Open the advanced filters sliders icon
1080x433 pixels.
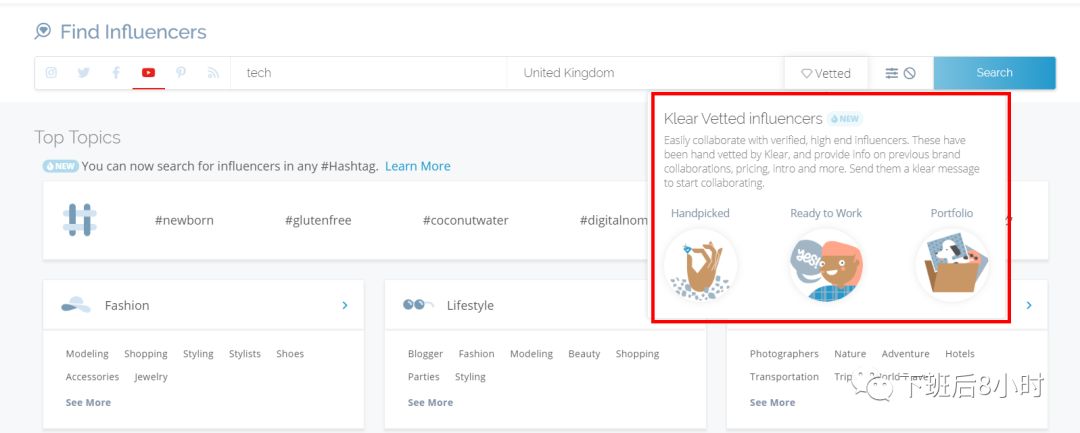tap(891, 73)
